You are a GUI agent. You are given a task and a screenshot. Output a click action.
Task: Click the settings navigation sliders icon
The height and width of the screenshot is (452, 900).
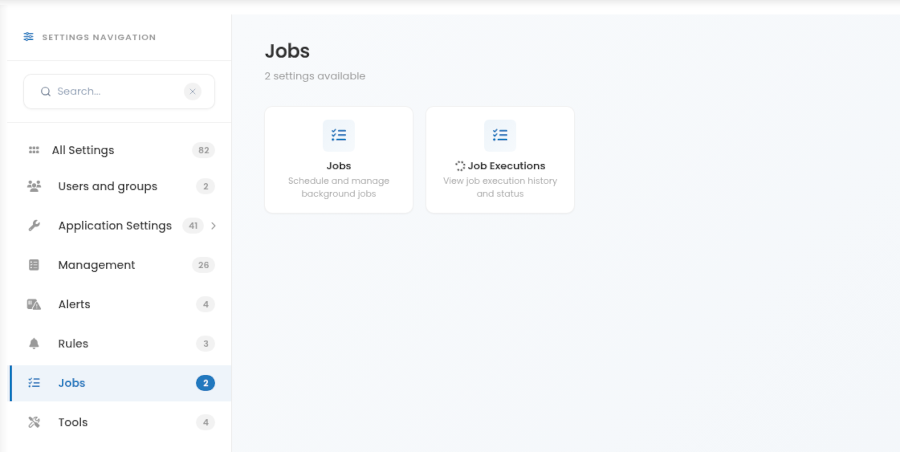click(x=28, y=37)
